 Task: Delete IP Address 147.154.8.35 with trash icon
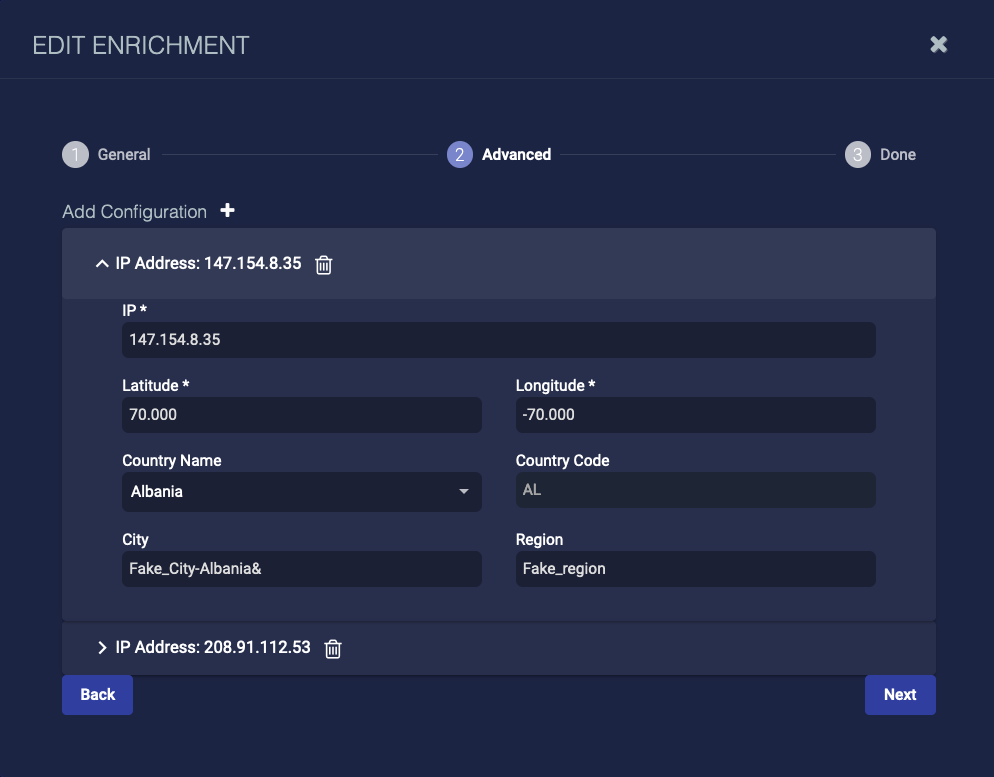(x=324, y=265)
